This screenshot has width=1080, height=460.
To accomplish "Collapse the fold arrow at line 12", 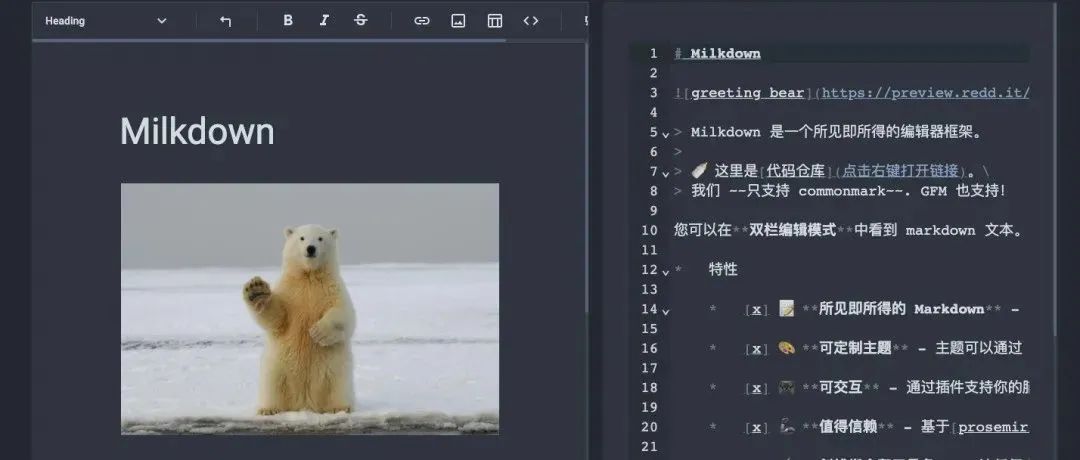I will coord(665,271).
